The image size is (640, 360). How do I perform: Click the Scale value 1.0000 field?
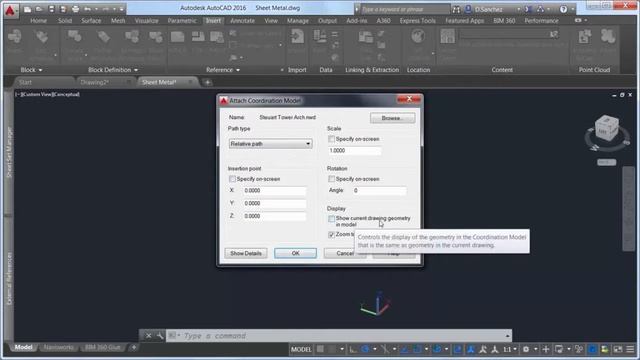pyautogui.click(x=355, y=151)
